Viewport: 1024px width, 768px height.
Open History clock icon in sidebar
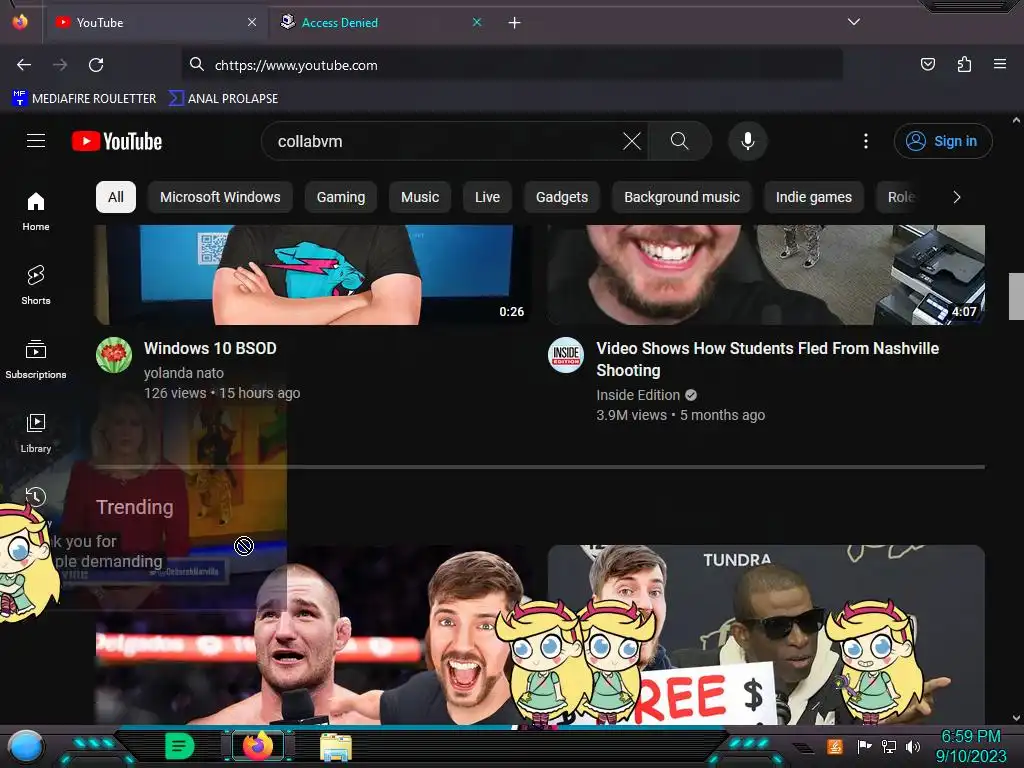[x=36, y=497]
